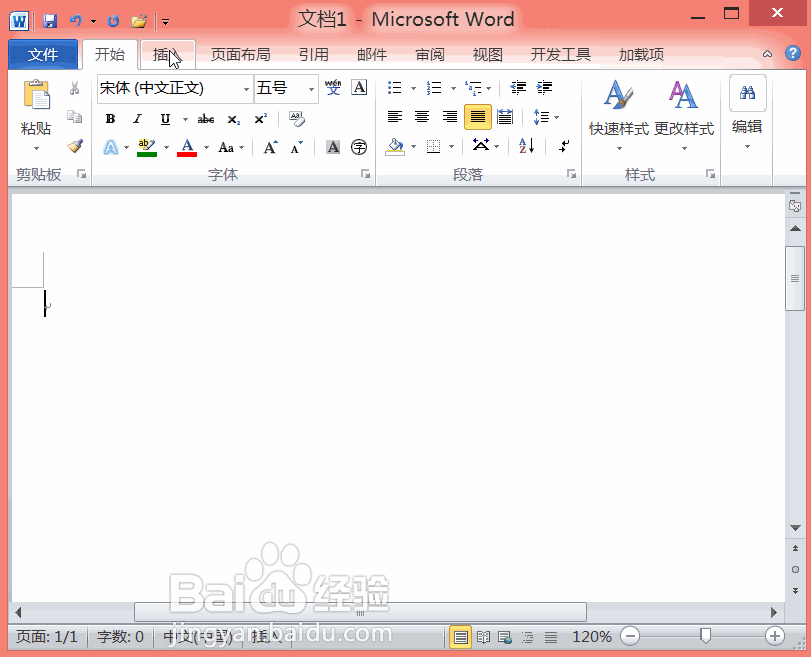The width and height of the screenshot is (811, 657).
Task: Increase the paragraph indent
Action: click(x=544, y=87)
